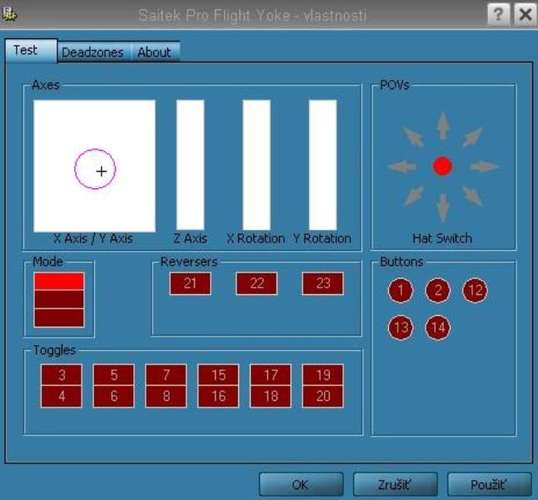
Task: Click the 'Y Rotation' label
Action: click(322, 239)
